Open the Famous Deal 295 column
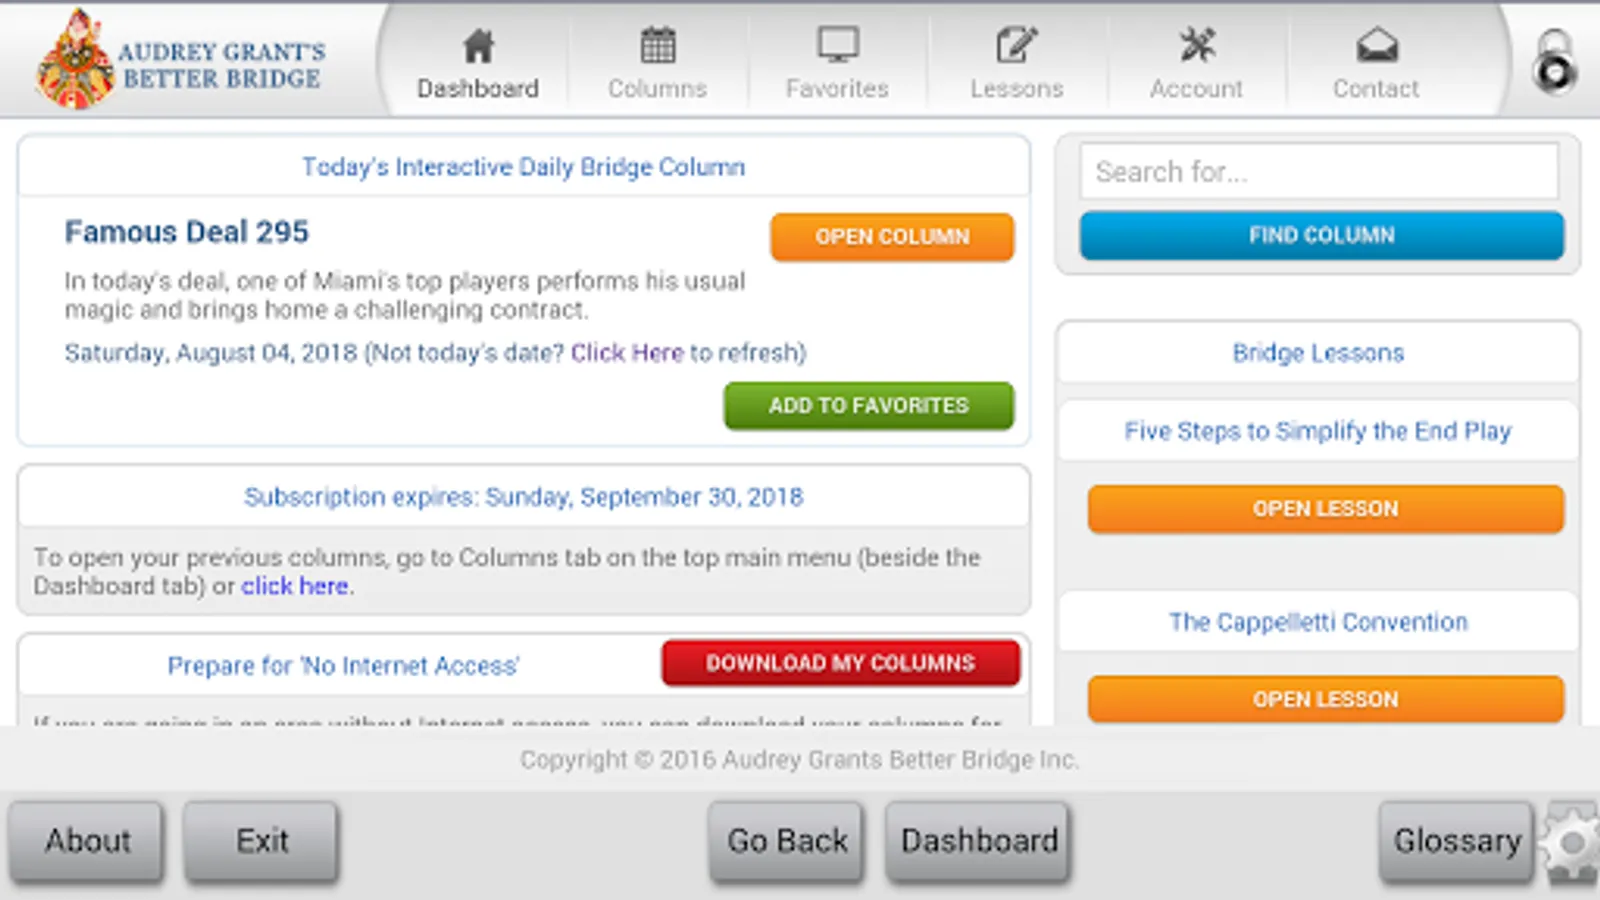 (x=892, y=237)
